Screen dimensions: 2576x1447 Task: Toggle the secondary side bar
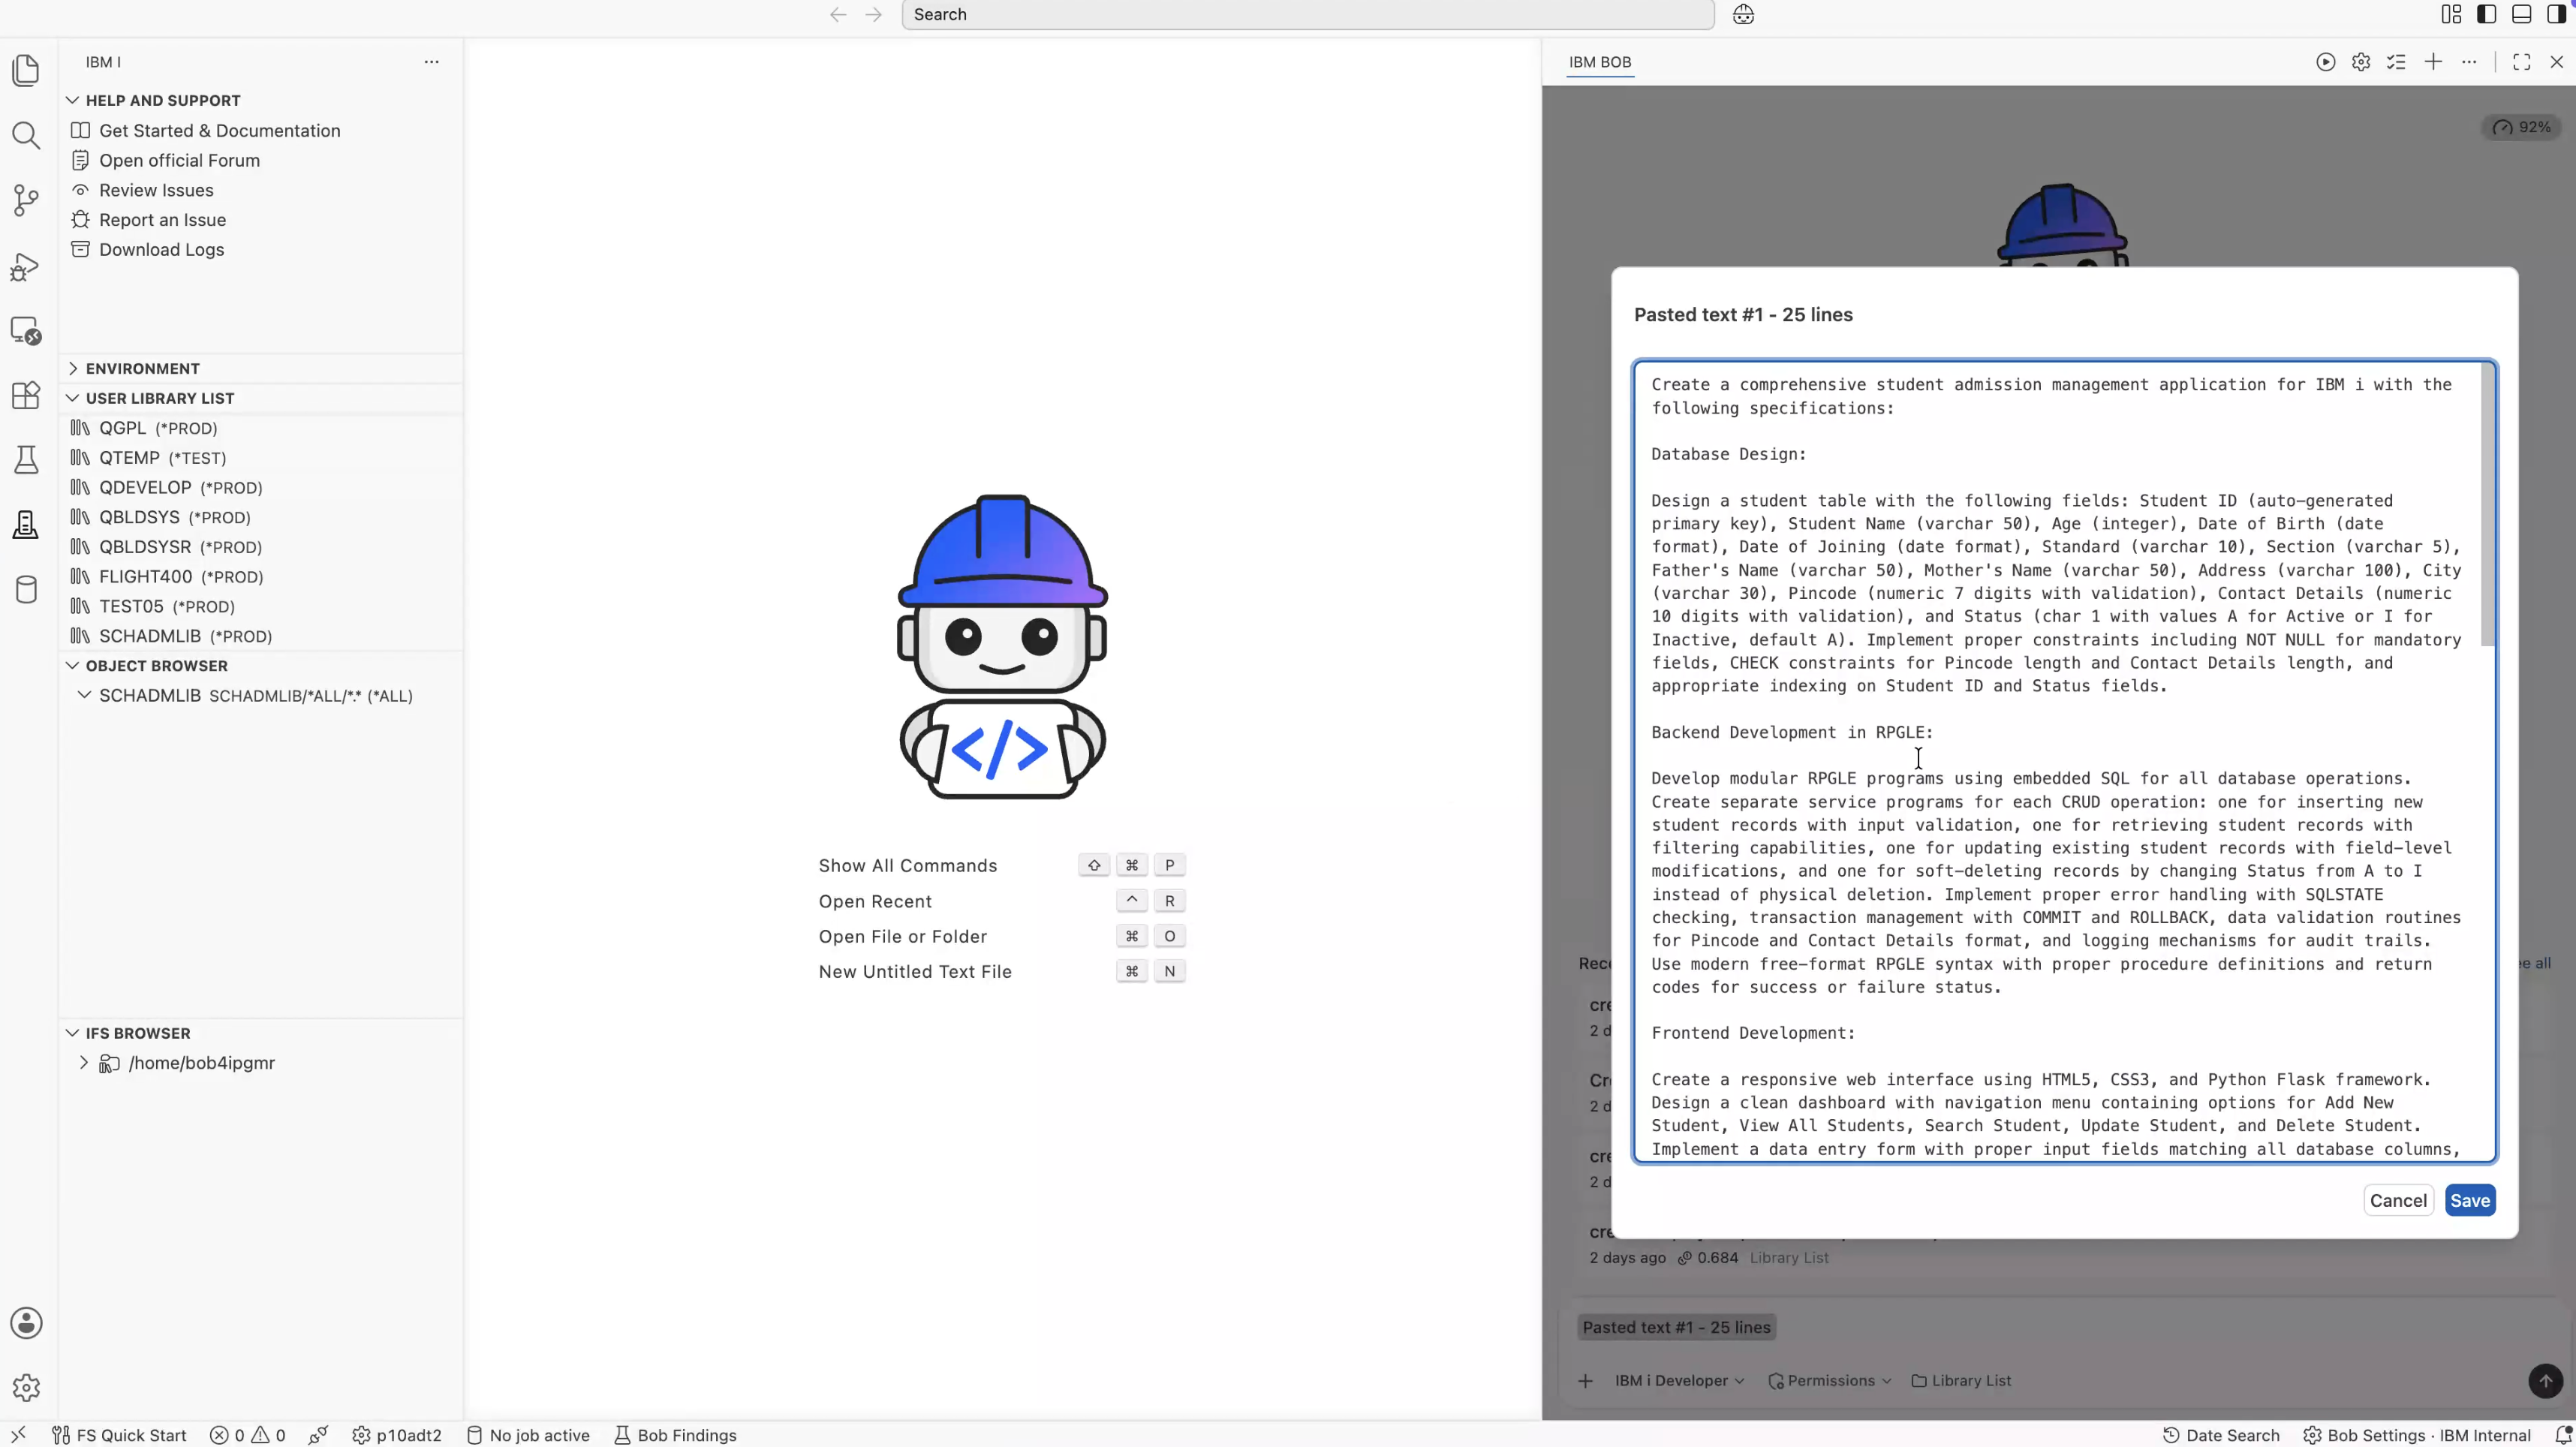click(2556, 14)
